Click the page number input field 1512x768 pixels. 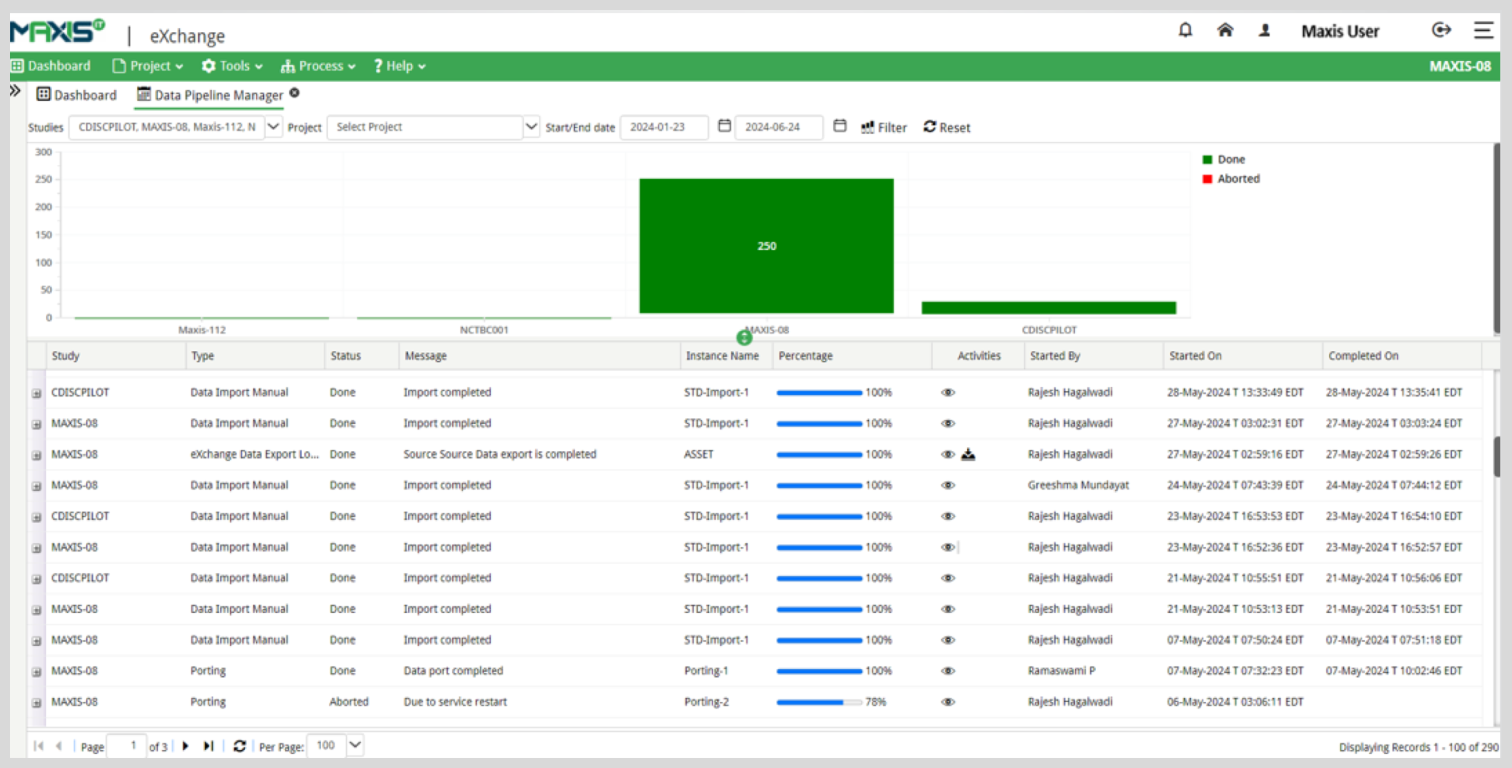coord(125,746)
